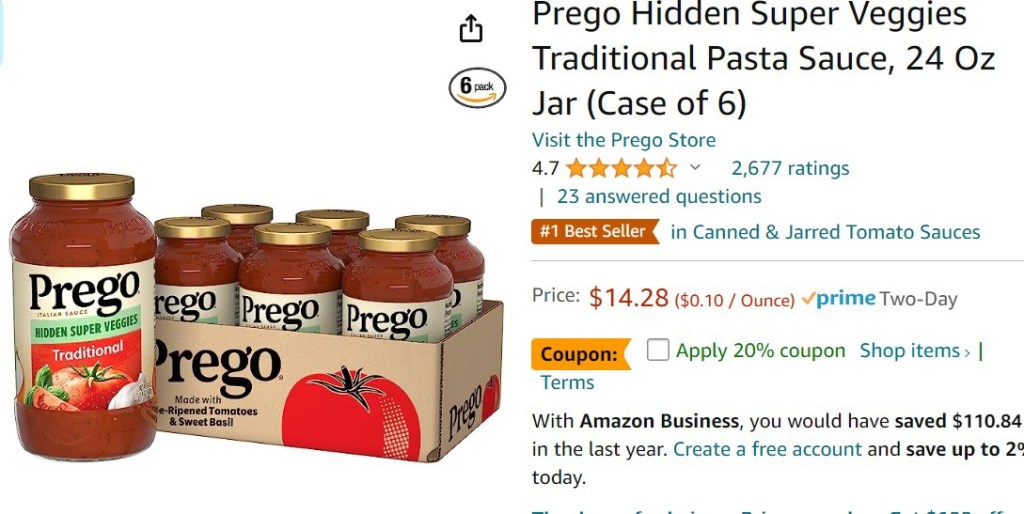Click the product title heading
The height and width of the screenshot is (514, 1024).
[x=763, y=59]
